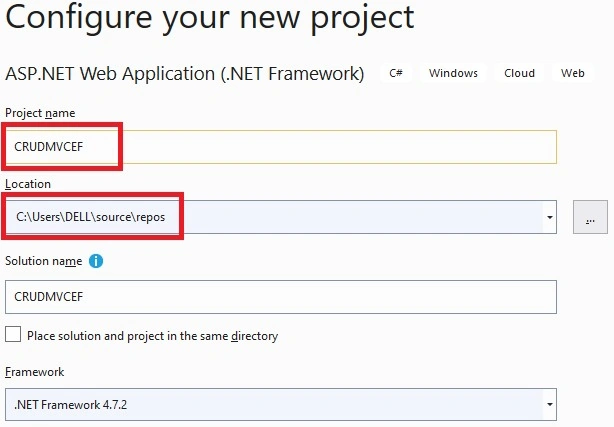Image resolution: width=614 pixels, height=427 pixels.
Task: Click the Solution name info icon
Action: pos(96,261)
